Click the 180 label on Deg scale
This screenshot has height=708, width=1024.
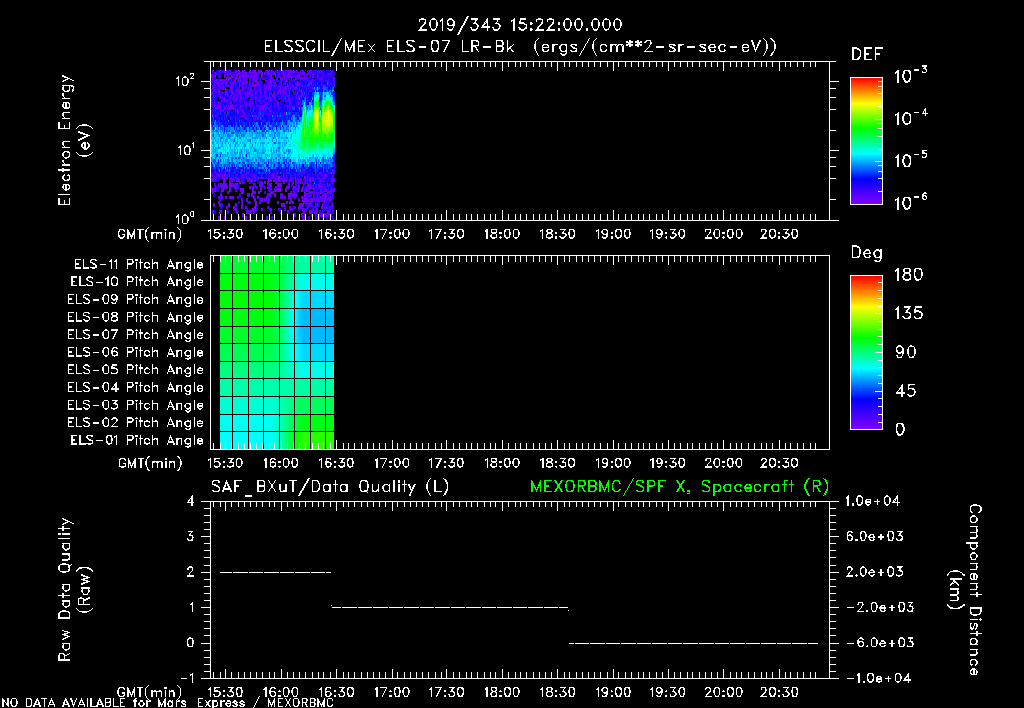point(908,275)
